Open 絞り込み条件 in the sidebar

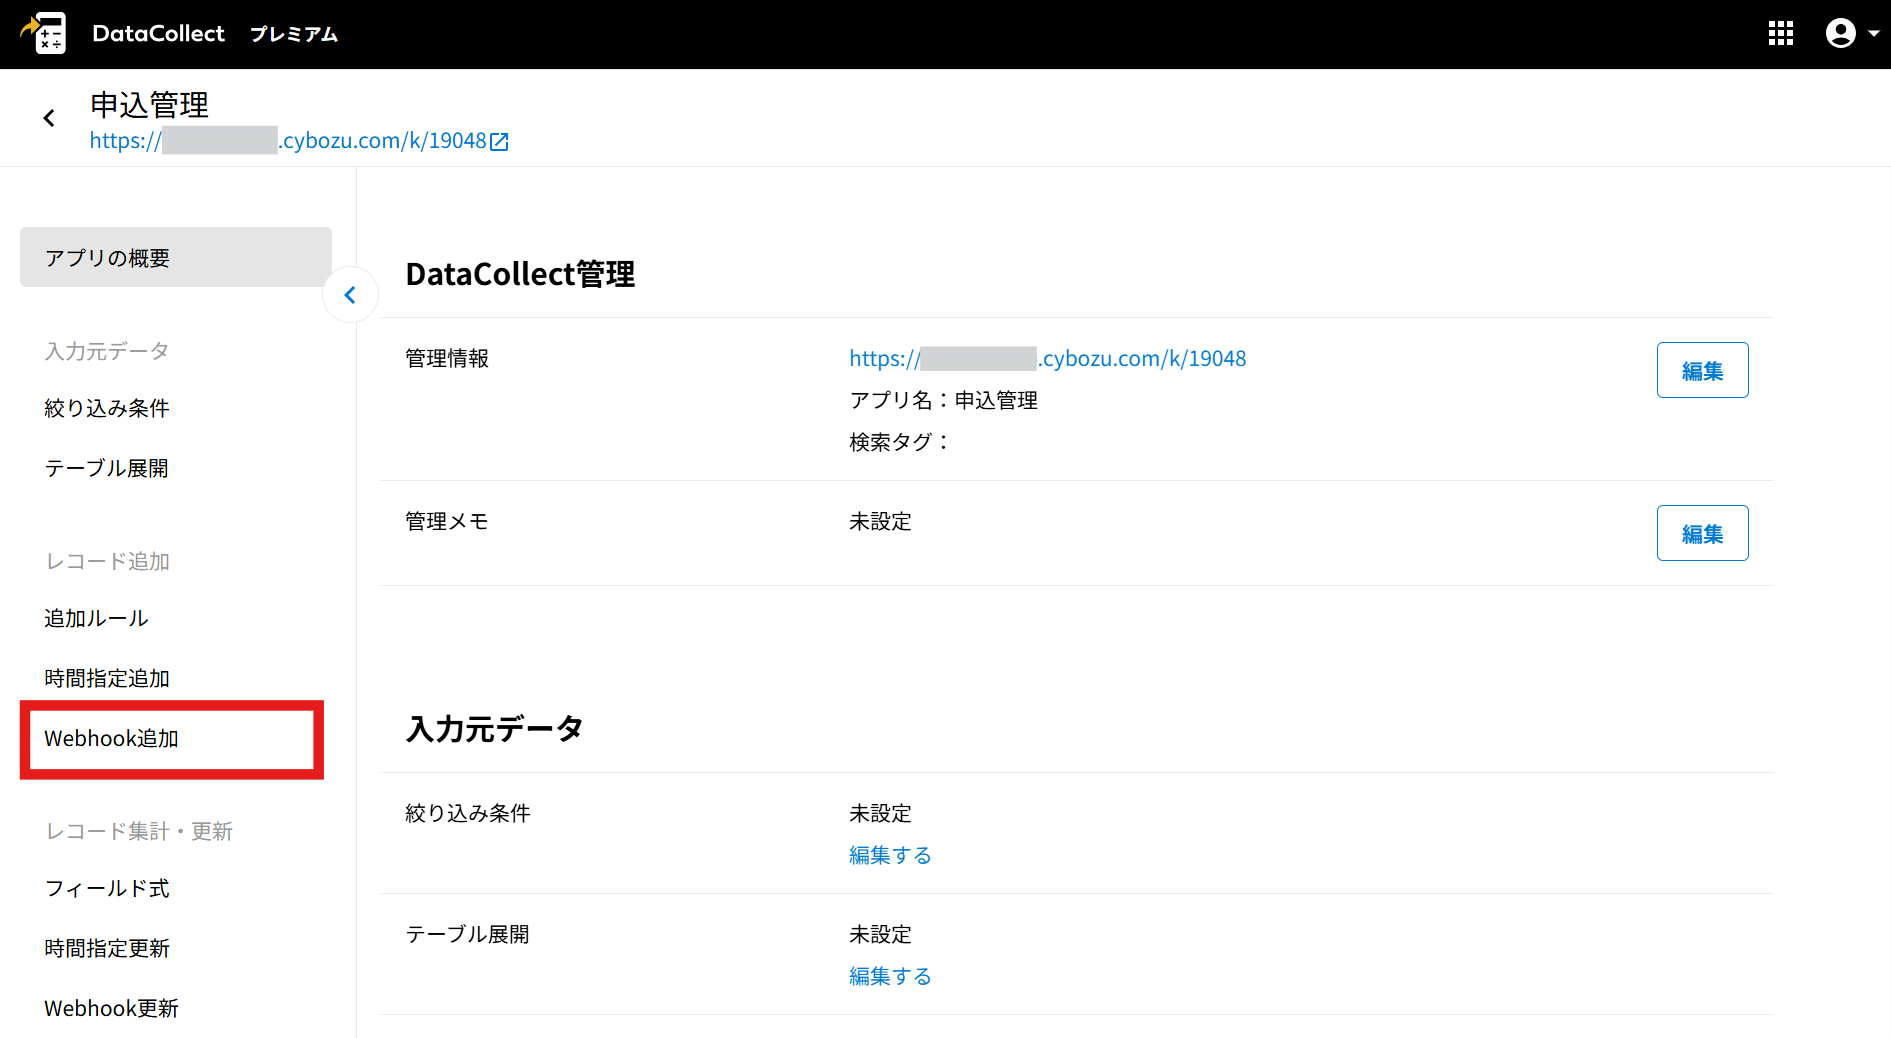(107, 408)
